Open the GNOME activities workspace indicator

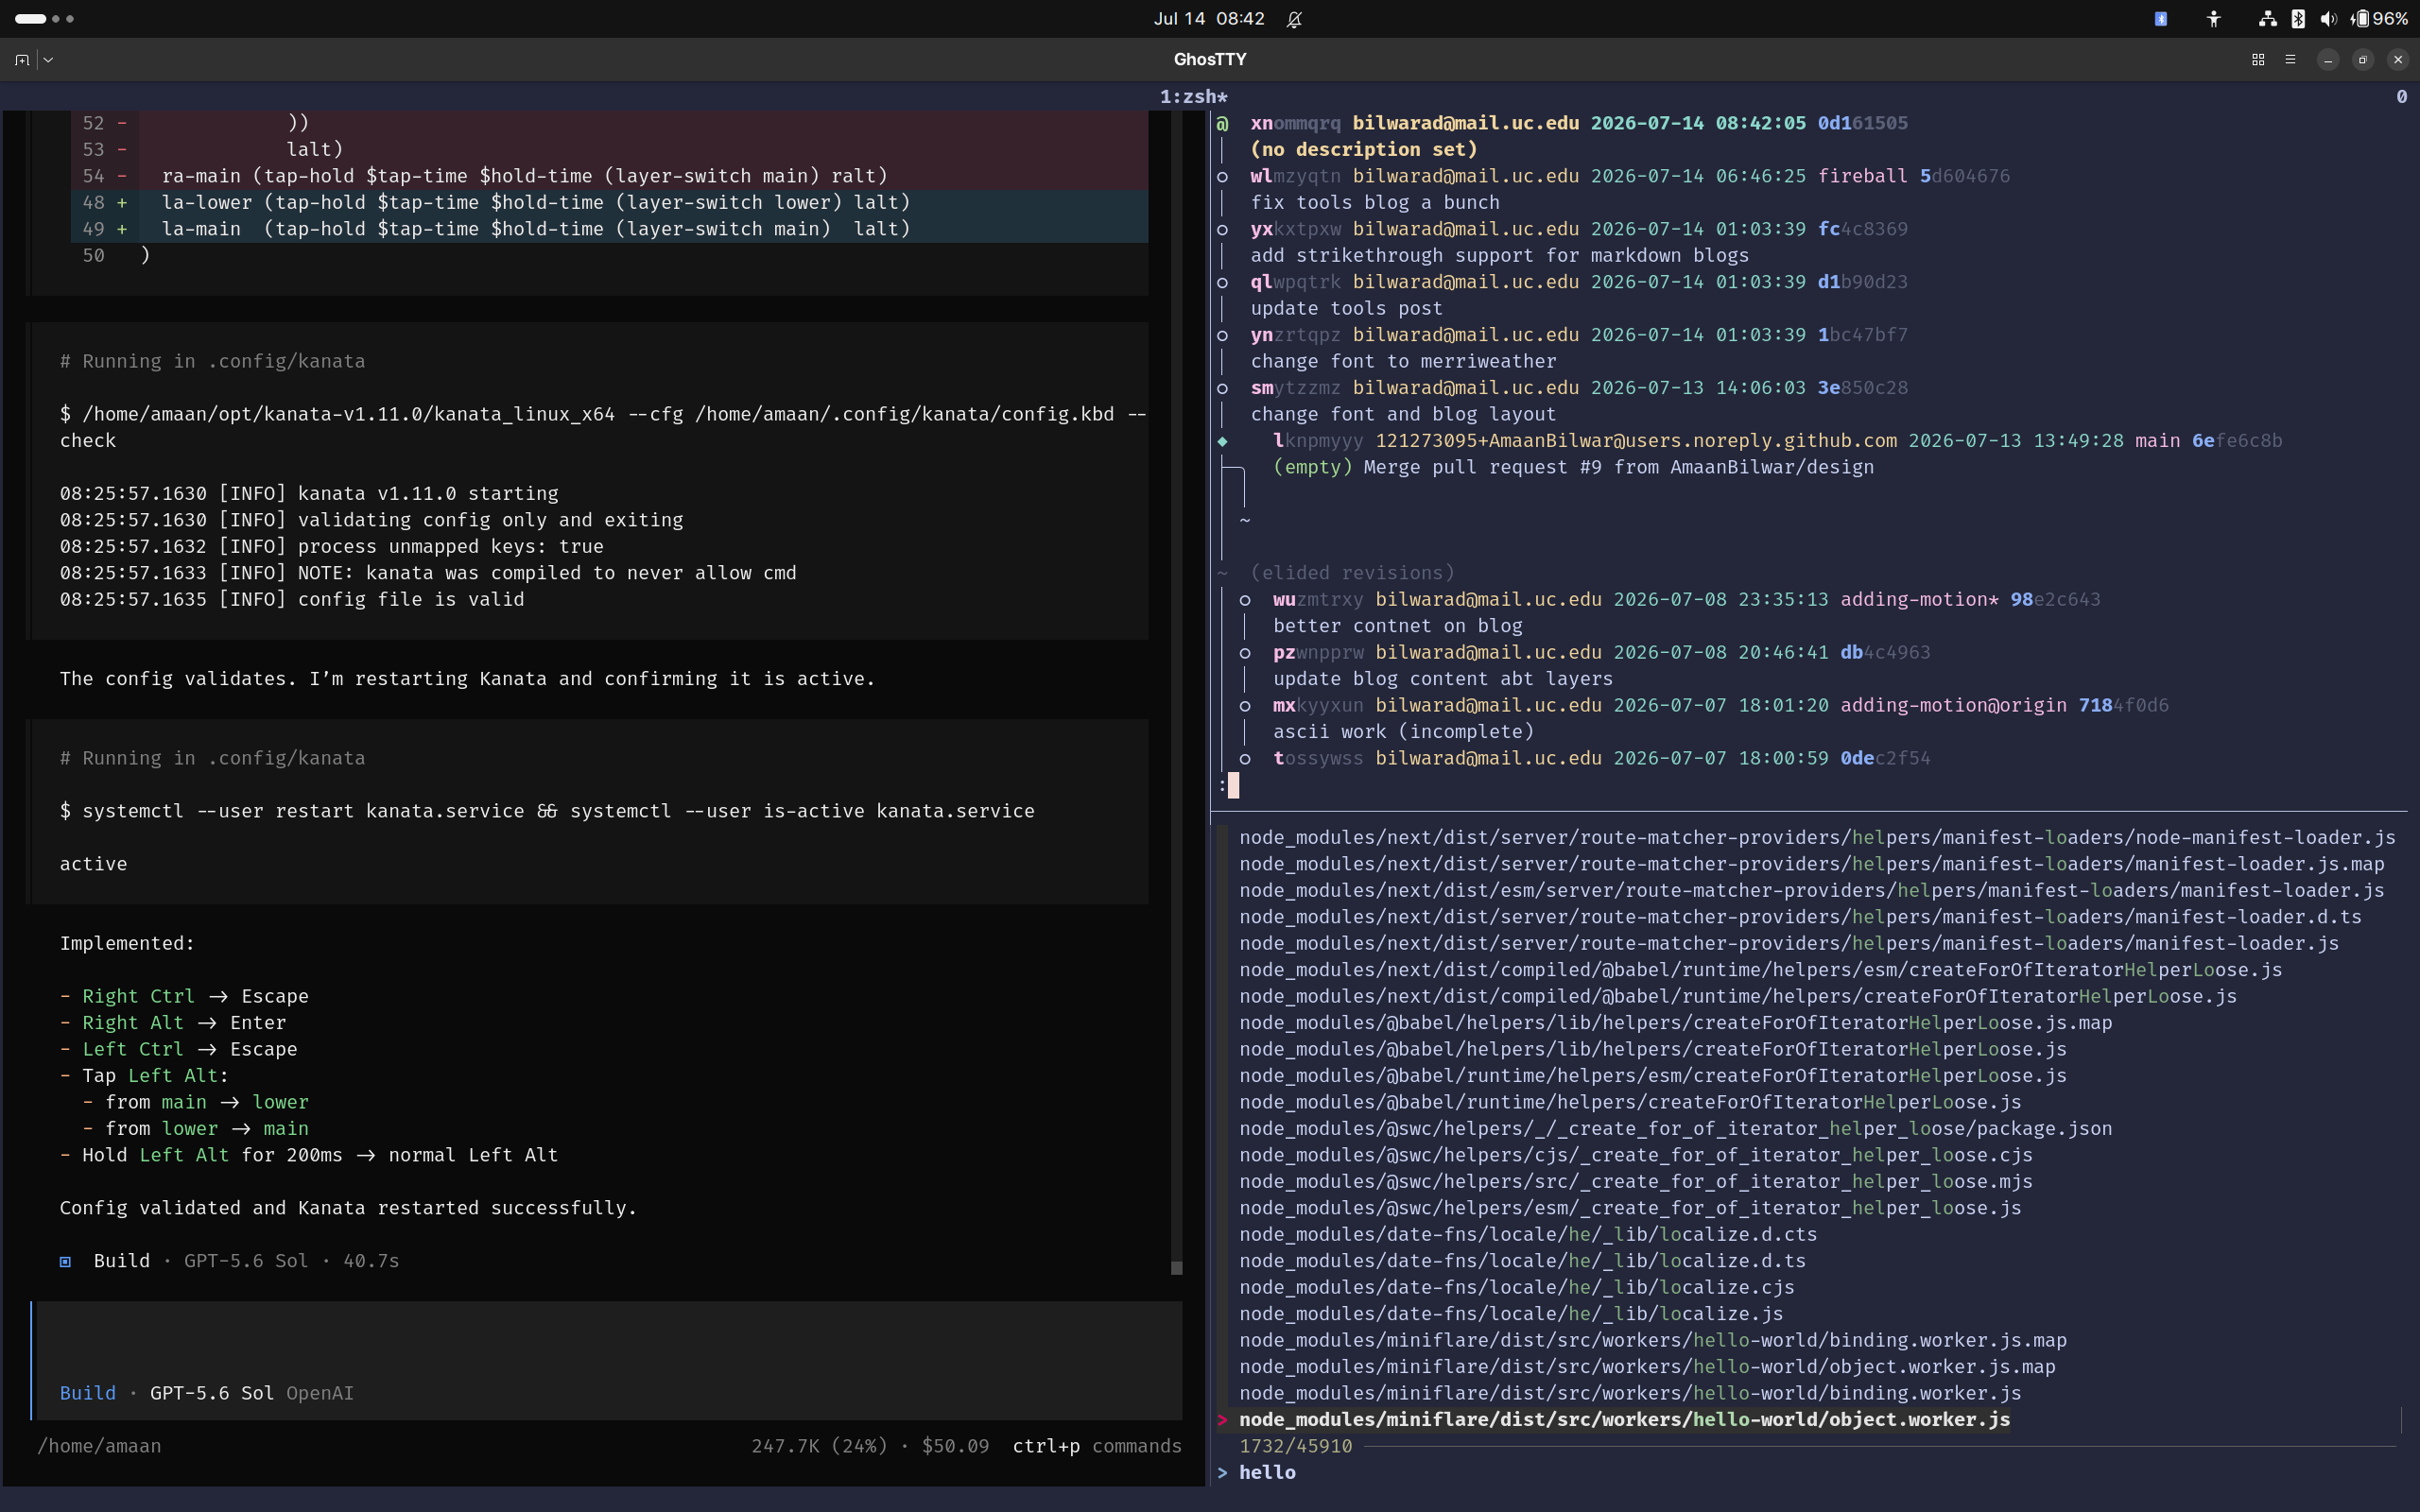point(44,19)
